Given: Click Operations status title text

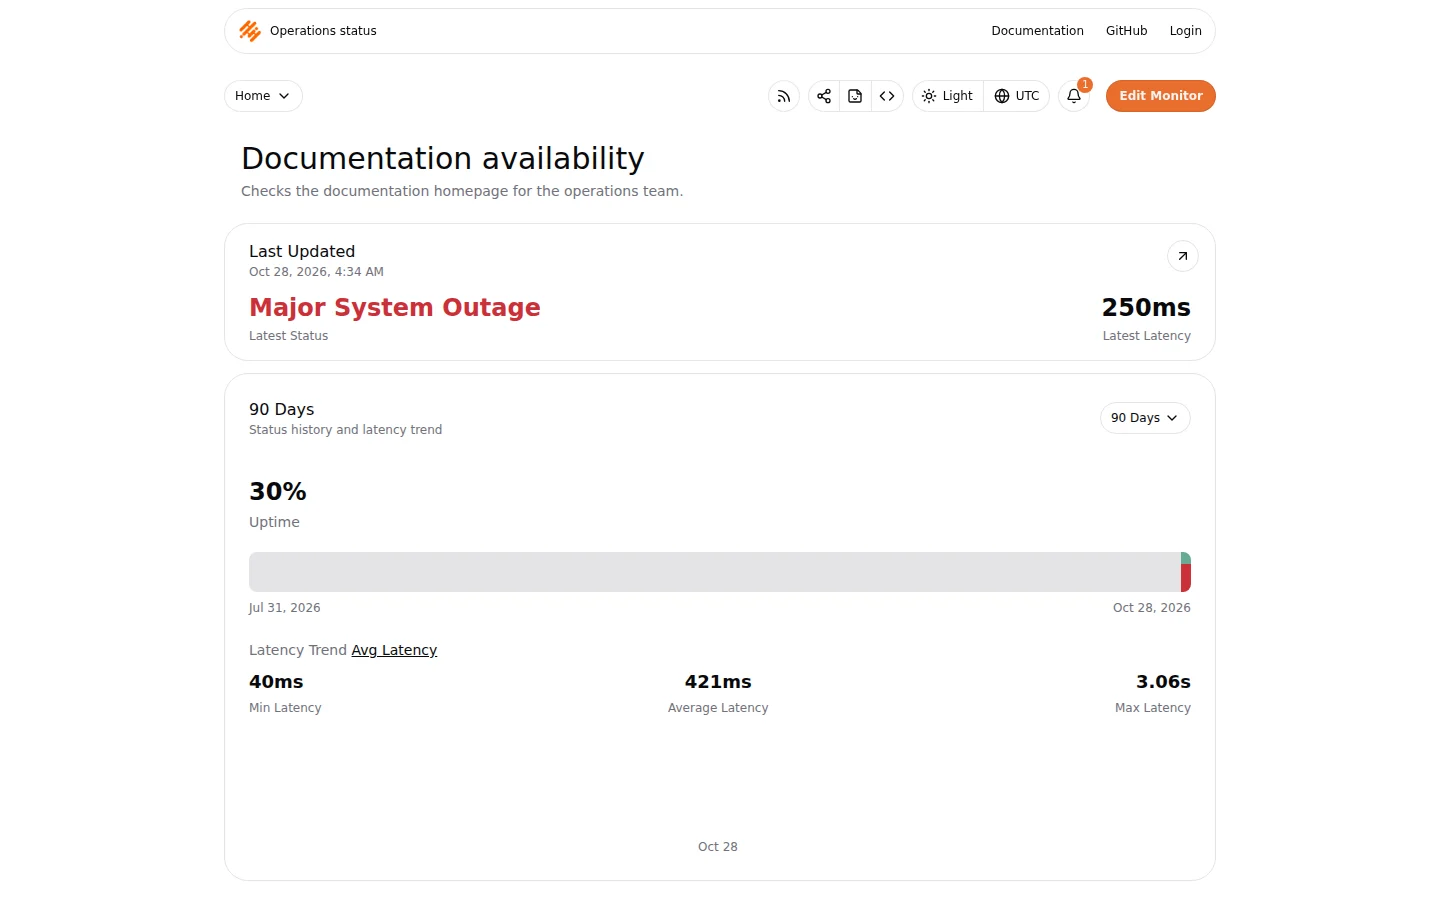Looking at the screenshot, I should pos(323,31).
